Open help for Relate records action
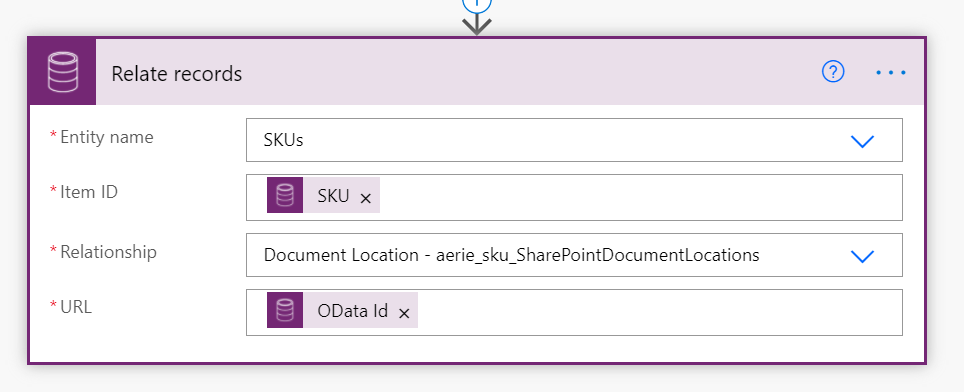964x392 pixels. [x=833, y=73]
